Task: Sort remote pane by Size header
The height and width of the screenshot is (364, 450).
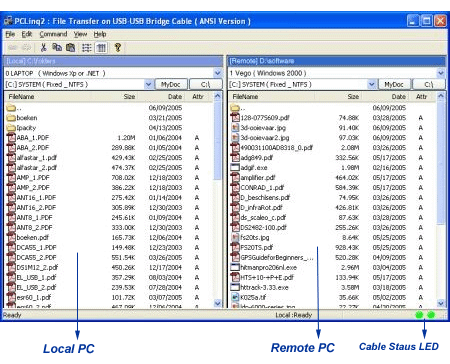Action: (x=353, y=97)
